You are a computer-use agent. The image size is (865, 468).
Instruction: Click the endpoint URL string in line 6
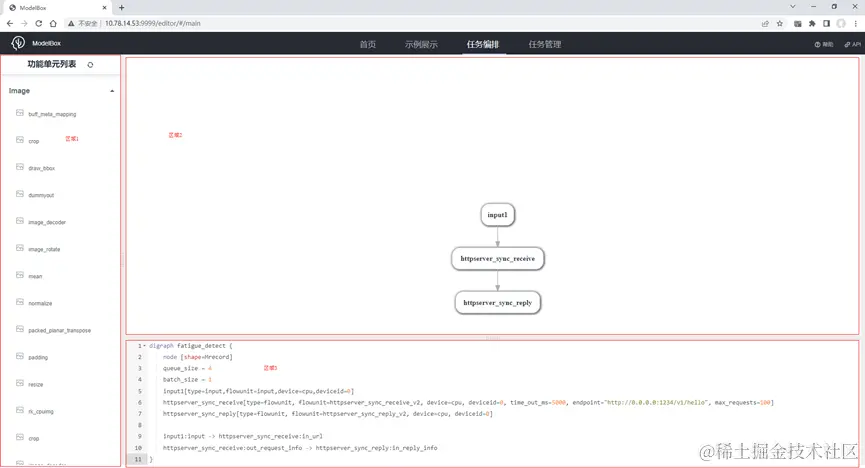click(657, 402)
